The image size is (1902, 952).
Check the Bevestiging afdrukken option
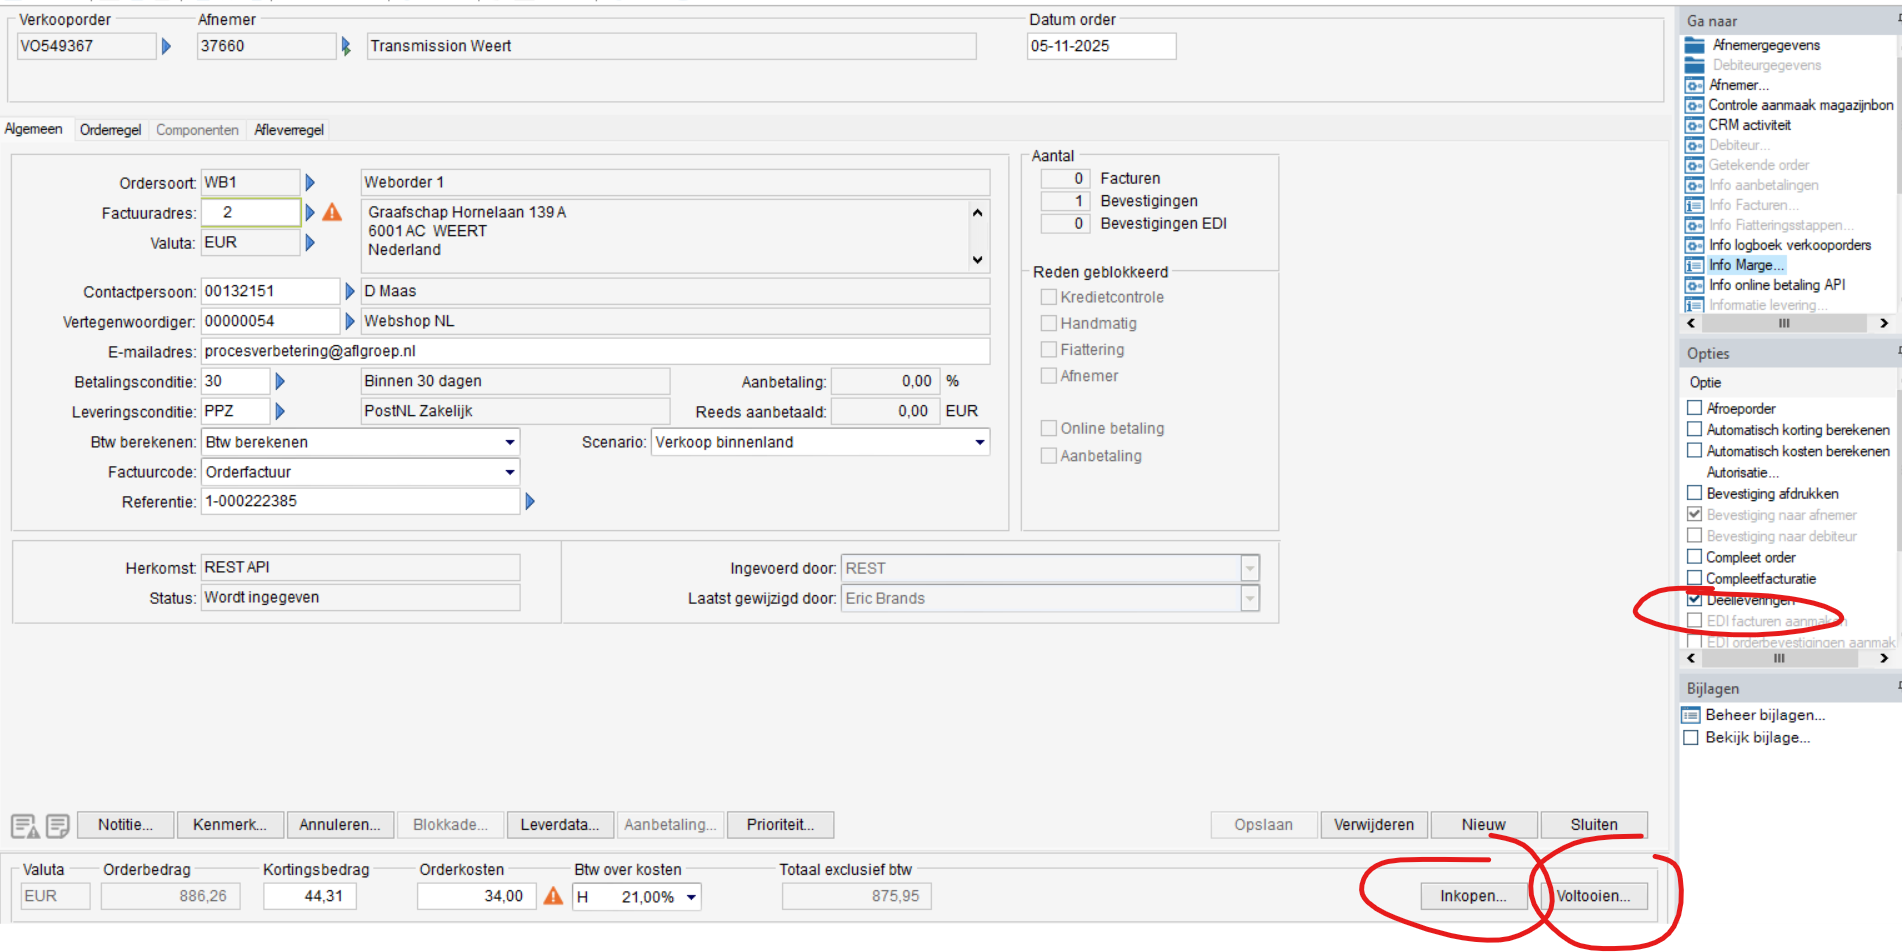coord(1694,493)
